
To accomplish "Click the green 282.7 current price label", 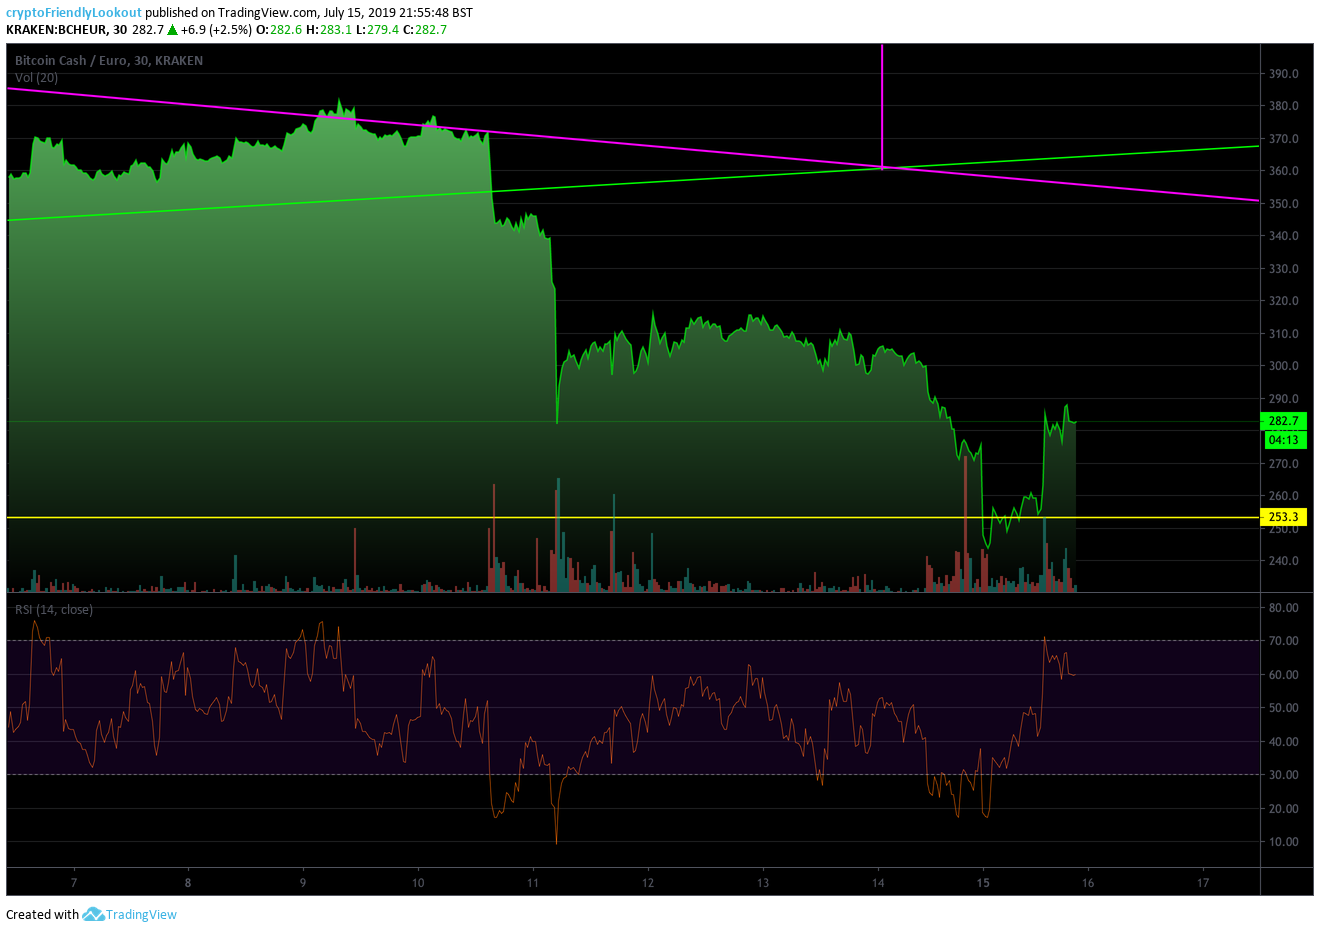I will pyautogui.click(x=1283, y=421).
